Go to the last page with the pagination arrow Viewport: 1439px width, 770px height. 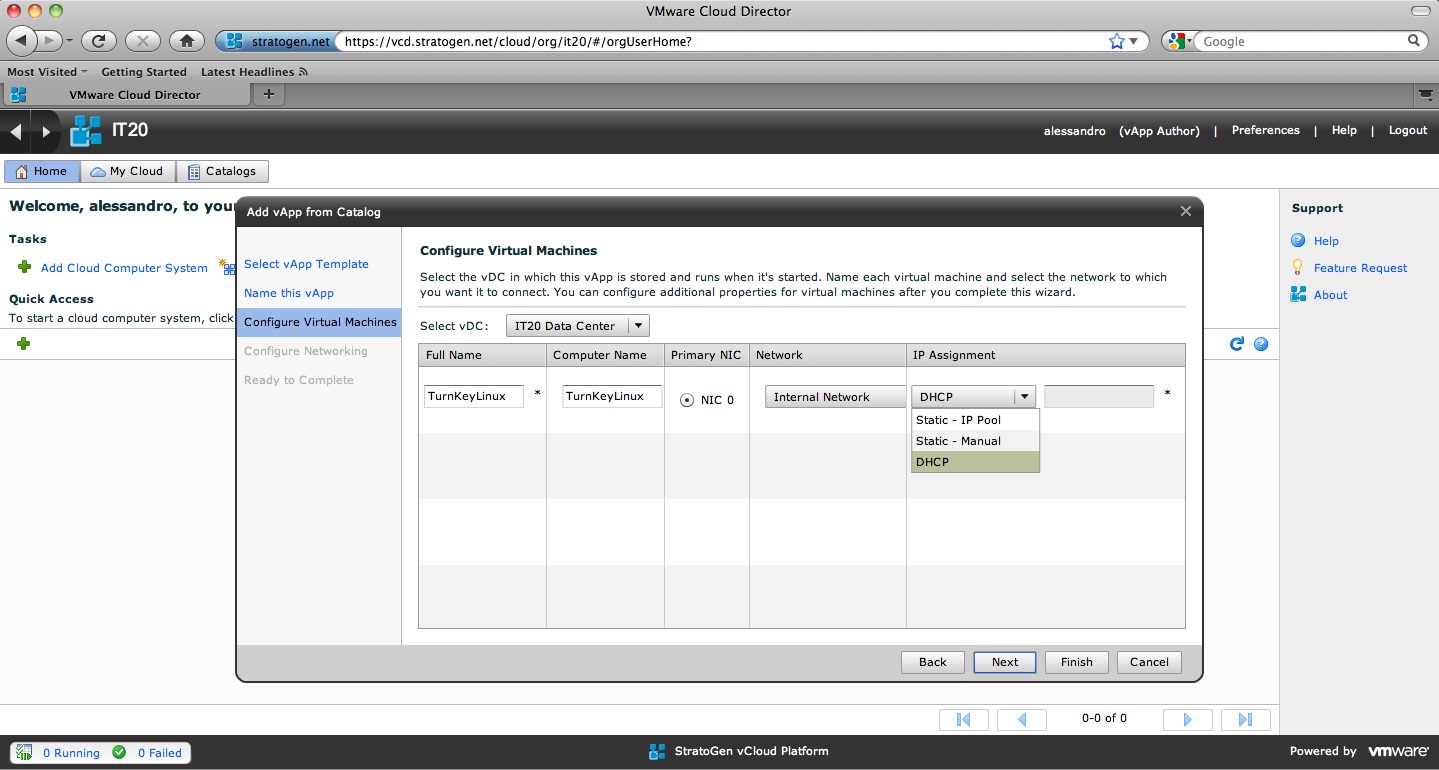point(1245,719)
